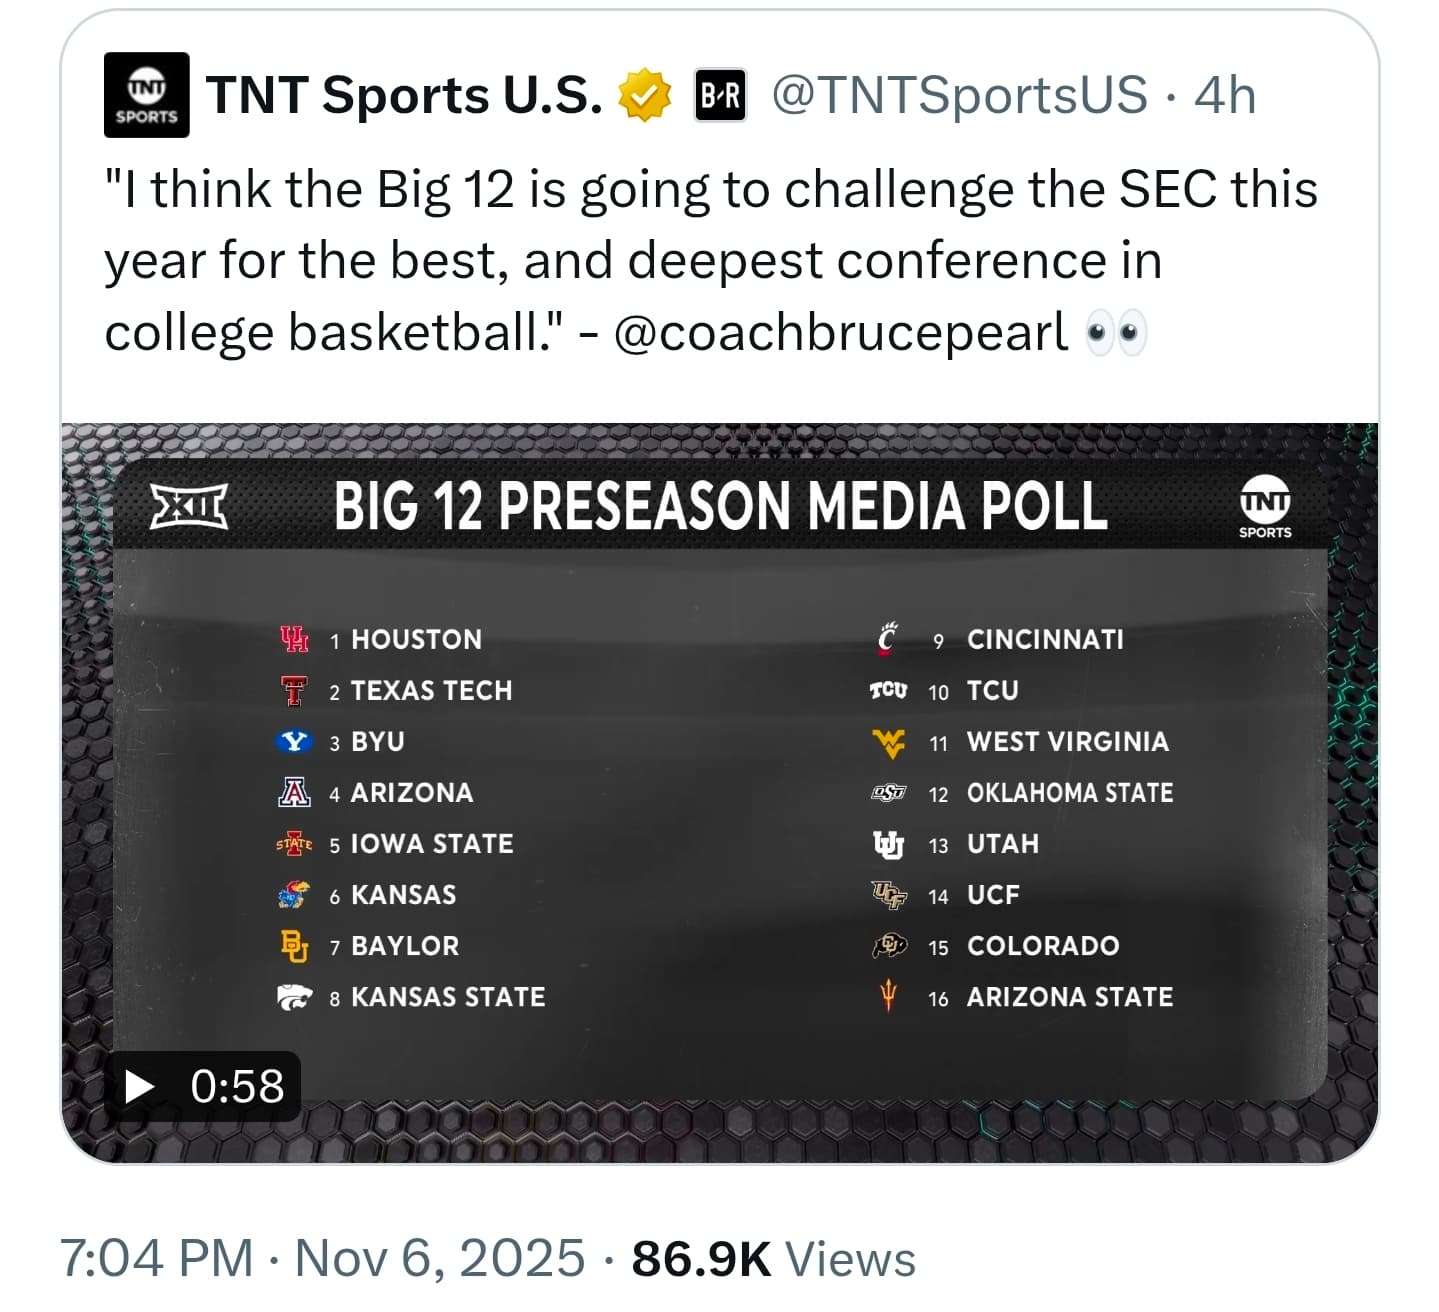
Task: Open the @TNTSportsUS handle link
Action: point(959,96)
